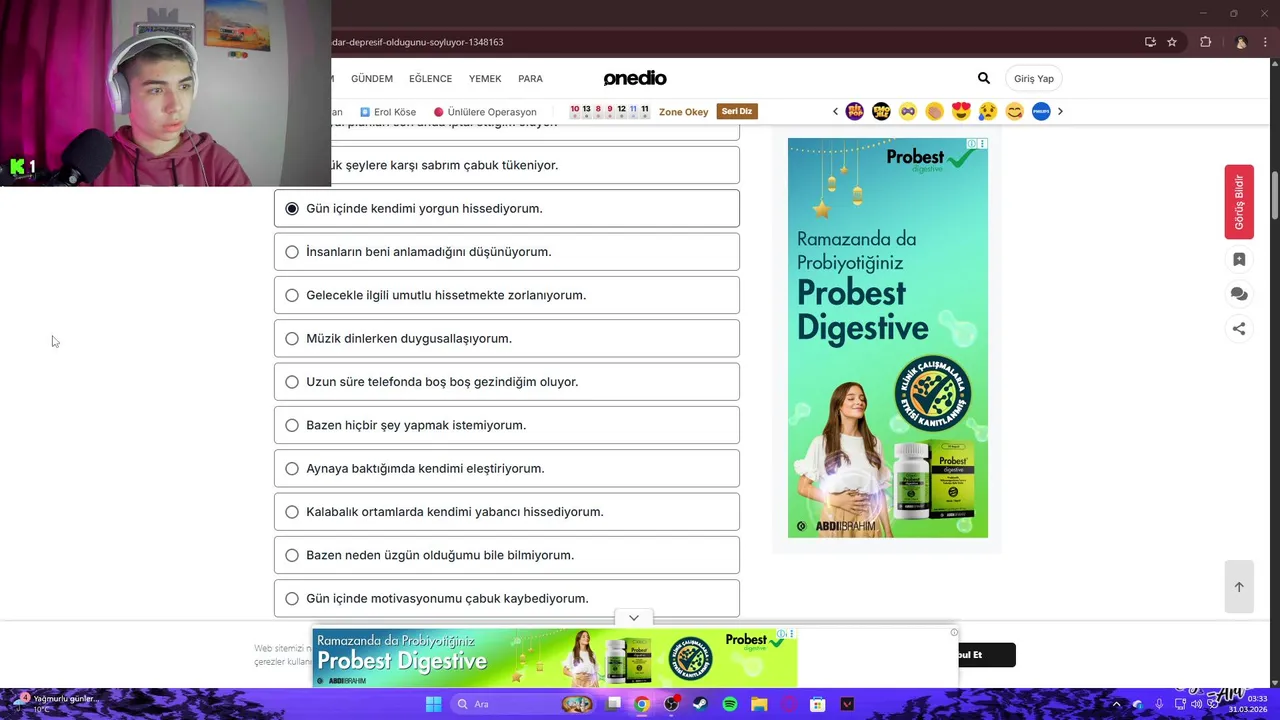This screenshot has width=1280, height=720.
Task: Open File Explorer from the taskbar
Action: click(759, 704)
